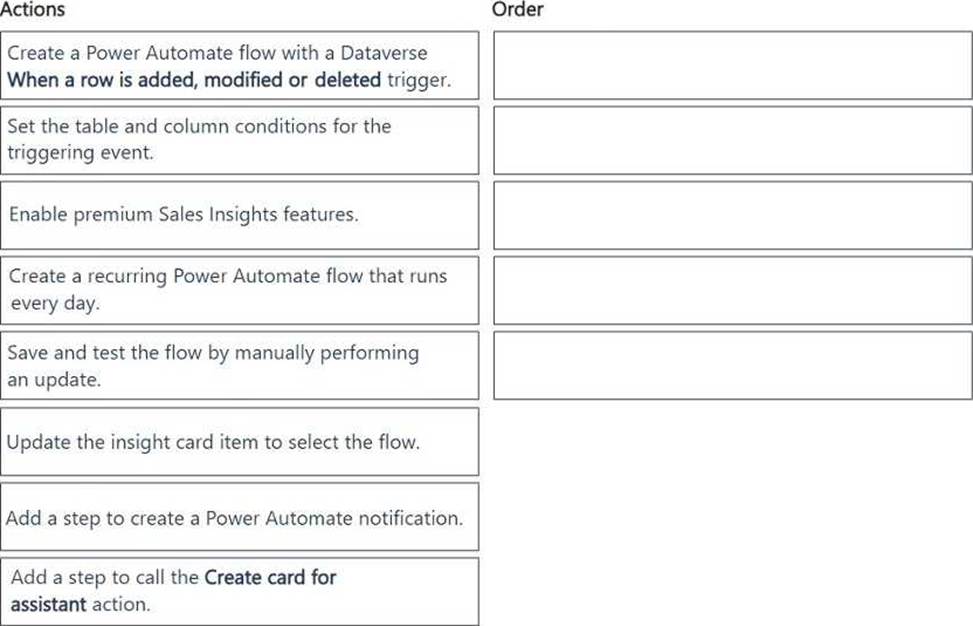Select the Dataverse row added trigger action
The width and height of the screenshot is (973, 626).
(x=240, y=65)
